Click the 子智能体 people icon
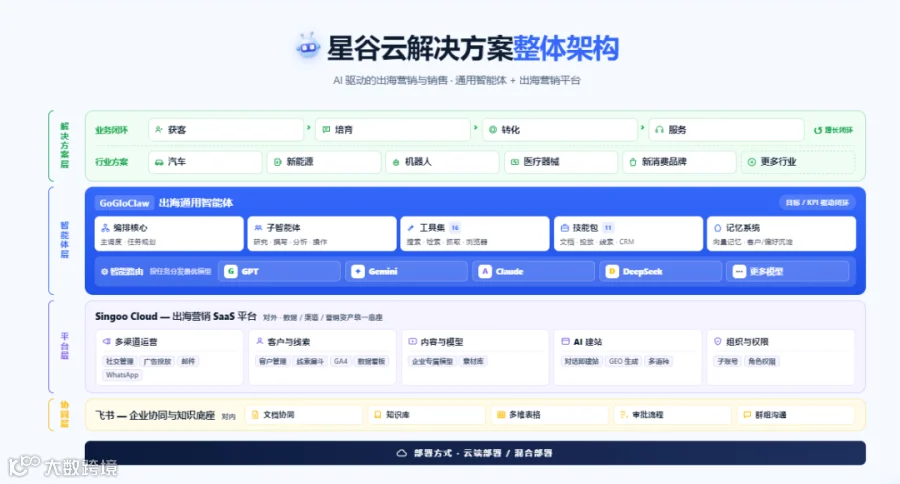Screen dimensions: 900x484 258,228
